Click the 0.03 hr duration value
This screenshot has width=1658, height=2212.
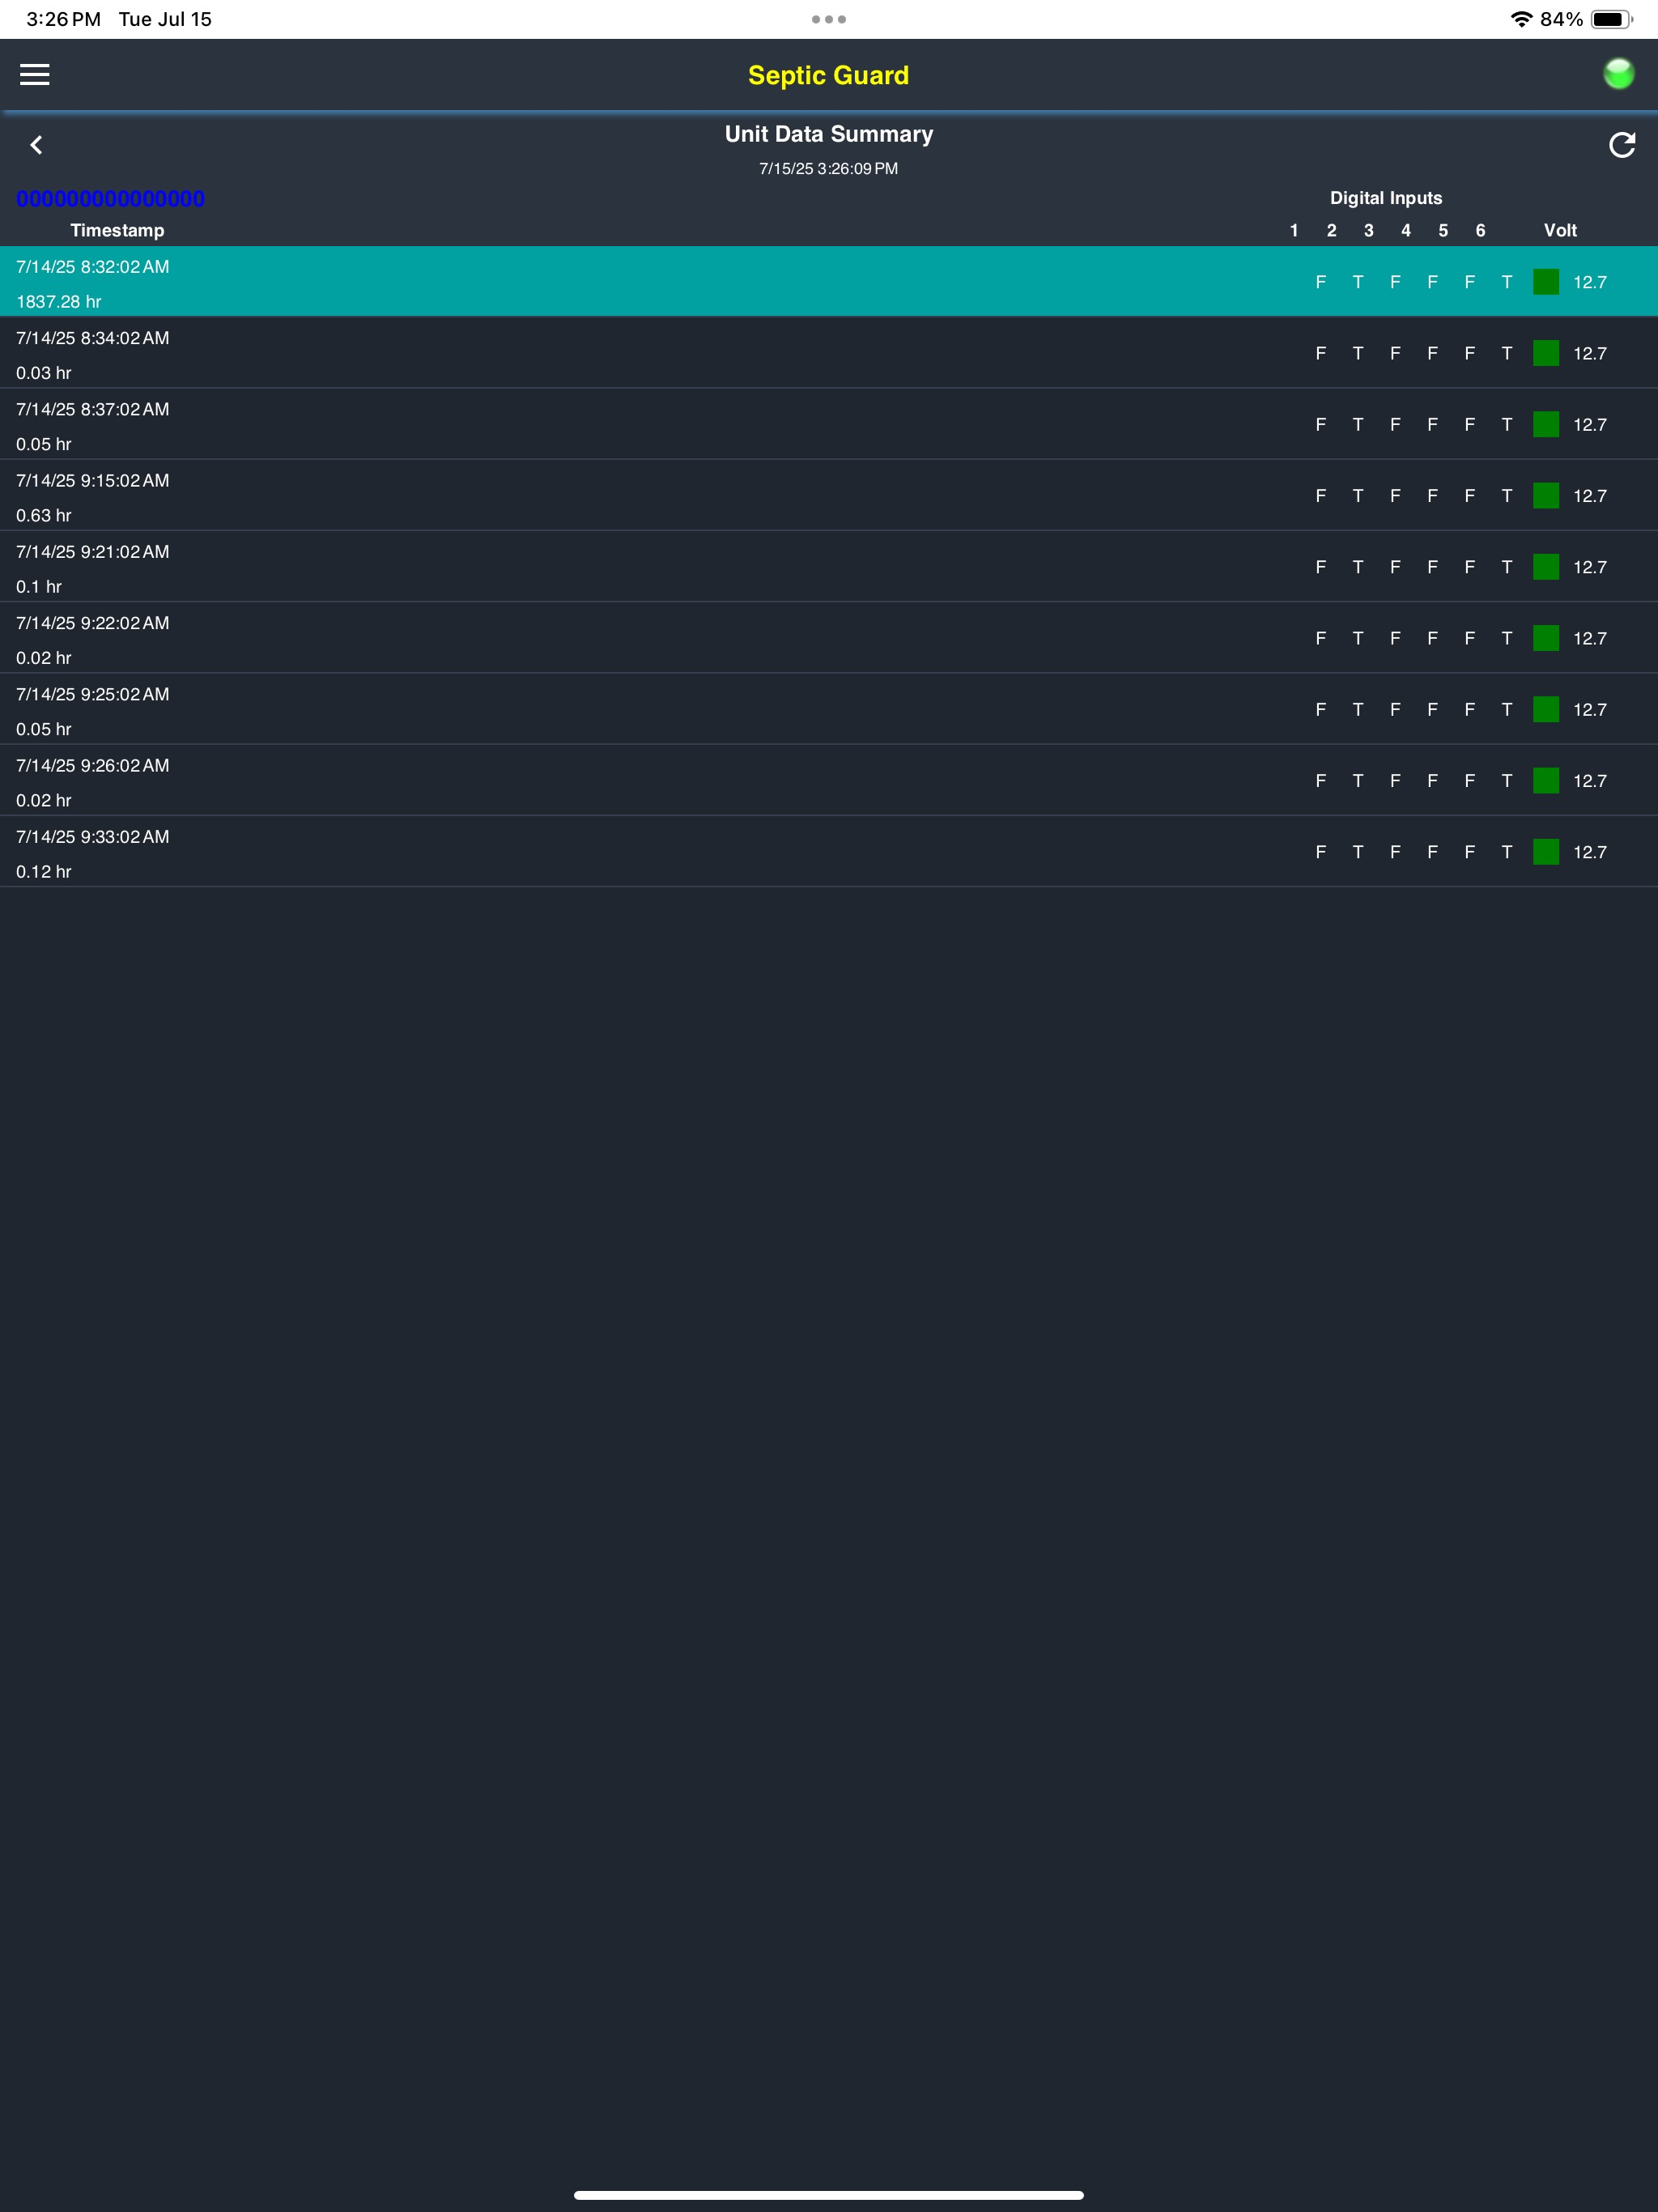[x=44, y=373]
